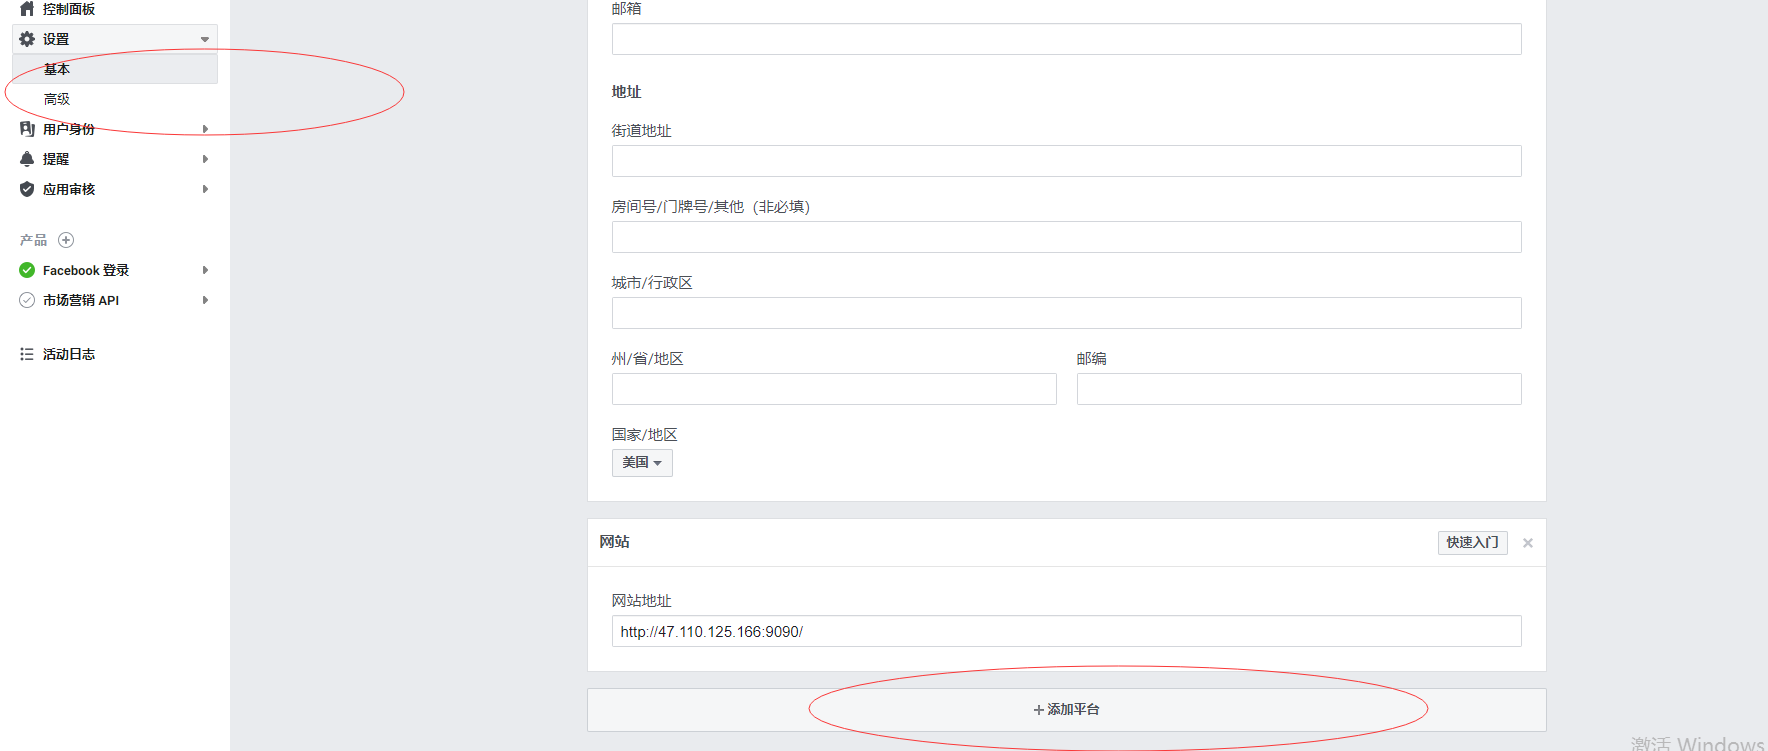1768x751 pixels.
Task: Click the 快速入门 button
Action: [x=1472, y=542]
